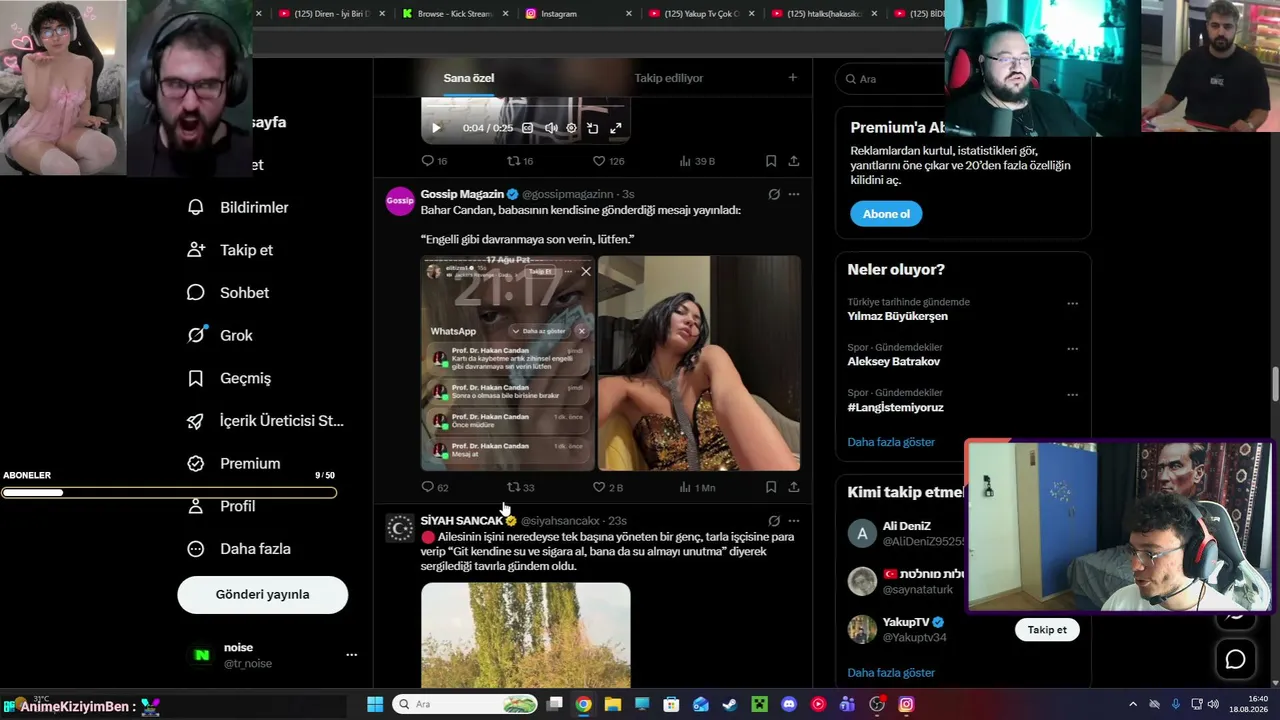Image resolution: width=1280 pixels, height=720 pixels.
Task: Open the Windows Start menu
Action: tap(375, 704)
